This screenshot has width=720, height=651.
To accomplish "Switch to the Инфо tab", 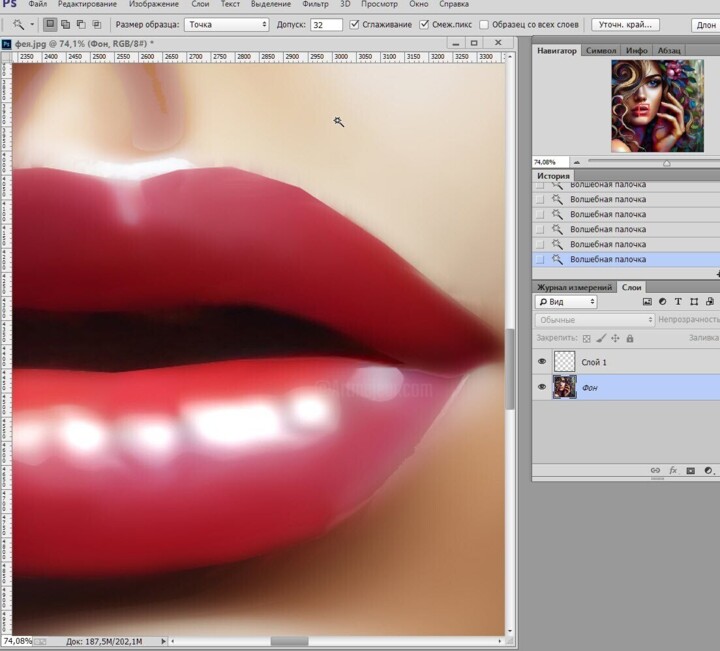I will pos(636,51).
